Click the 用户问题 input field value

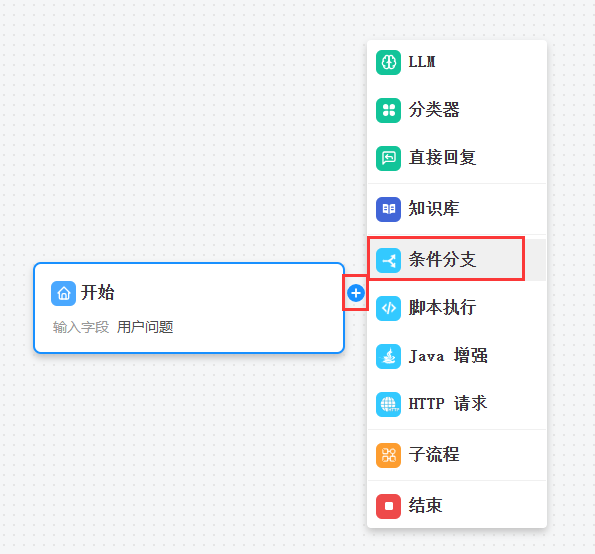(x=145, y=327)
